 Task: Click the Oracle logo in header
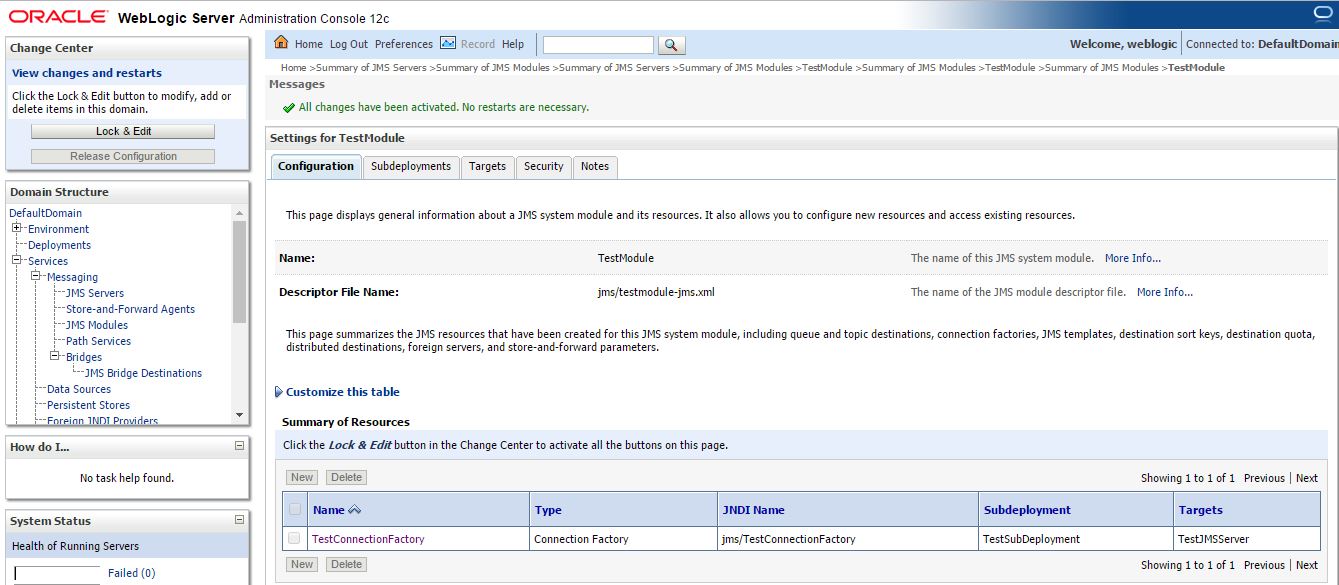point(58,17)
